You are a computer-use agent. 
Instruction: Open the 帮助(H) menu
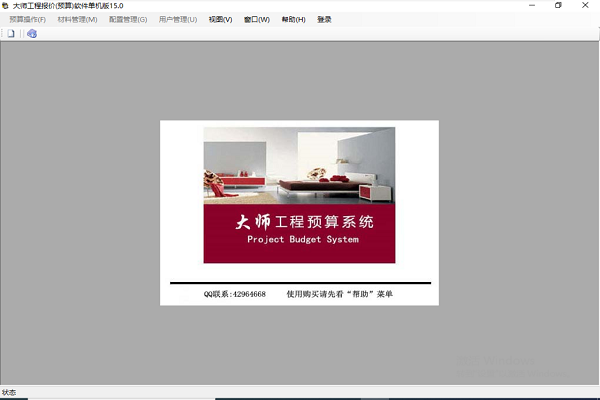click(293, 20)
